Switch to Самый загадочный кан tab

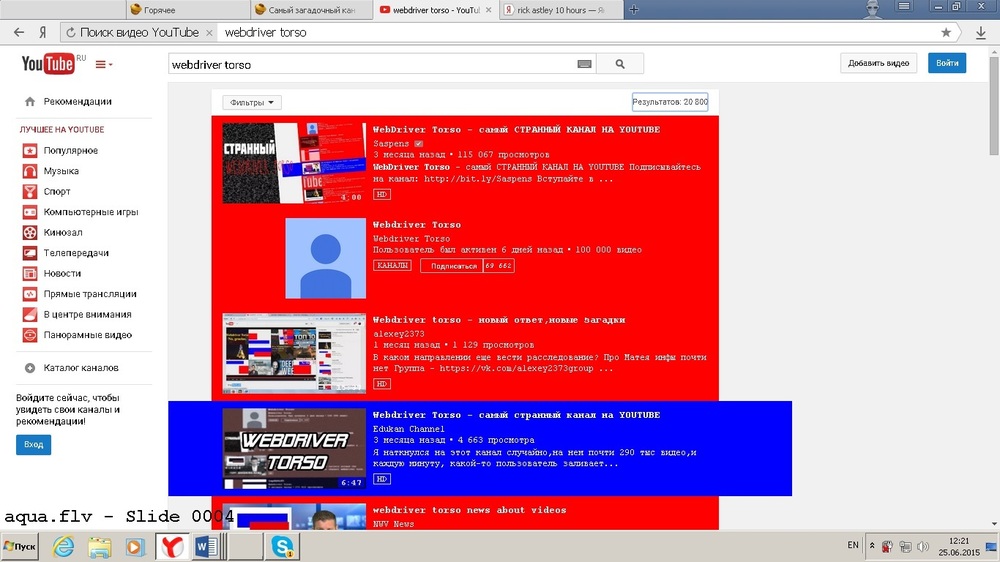pyautogui.click(x=311, y=10)
